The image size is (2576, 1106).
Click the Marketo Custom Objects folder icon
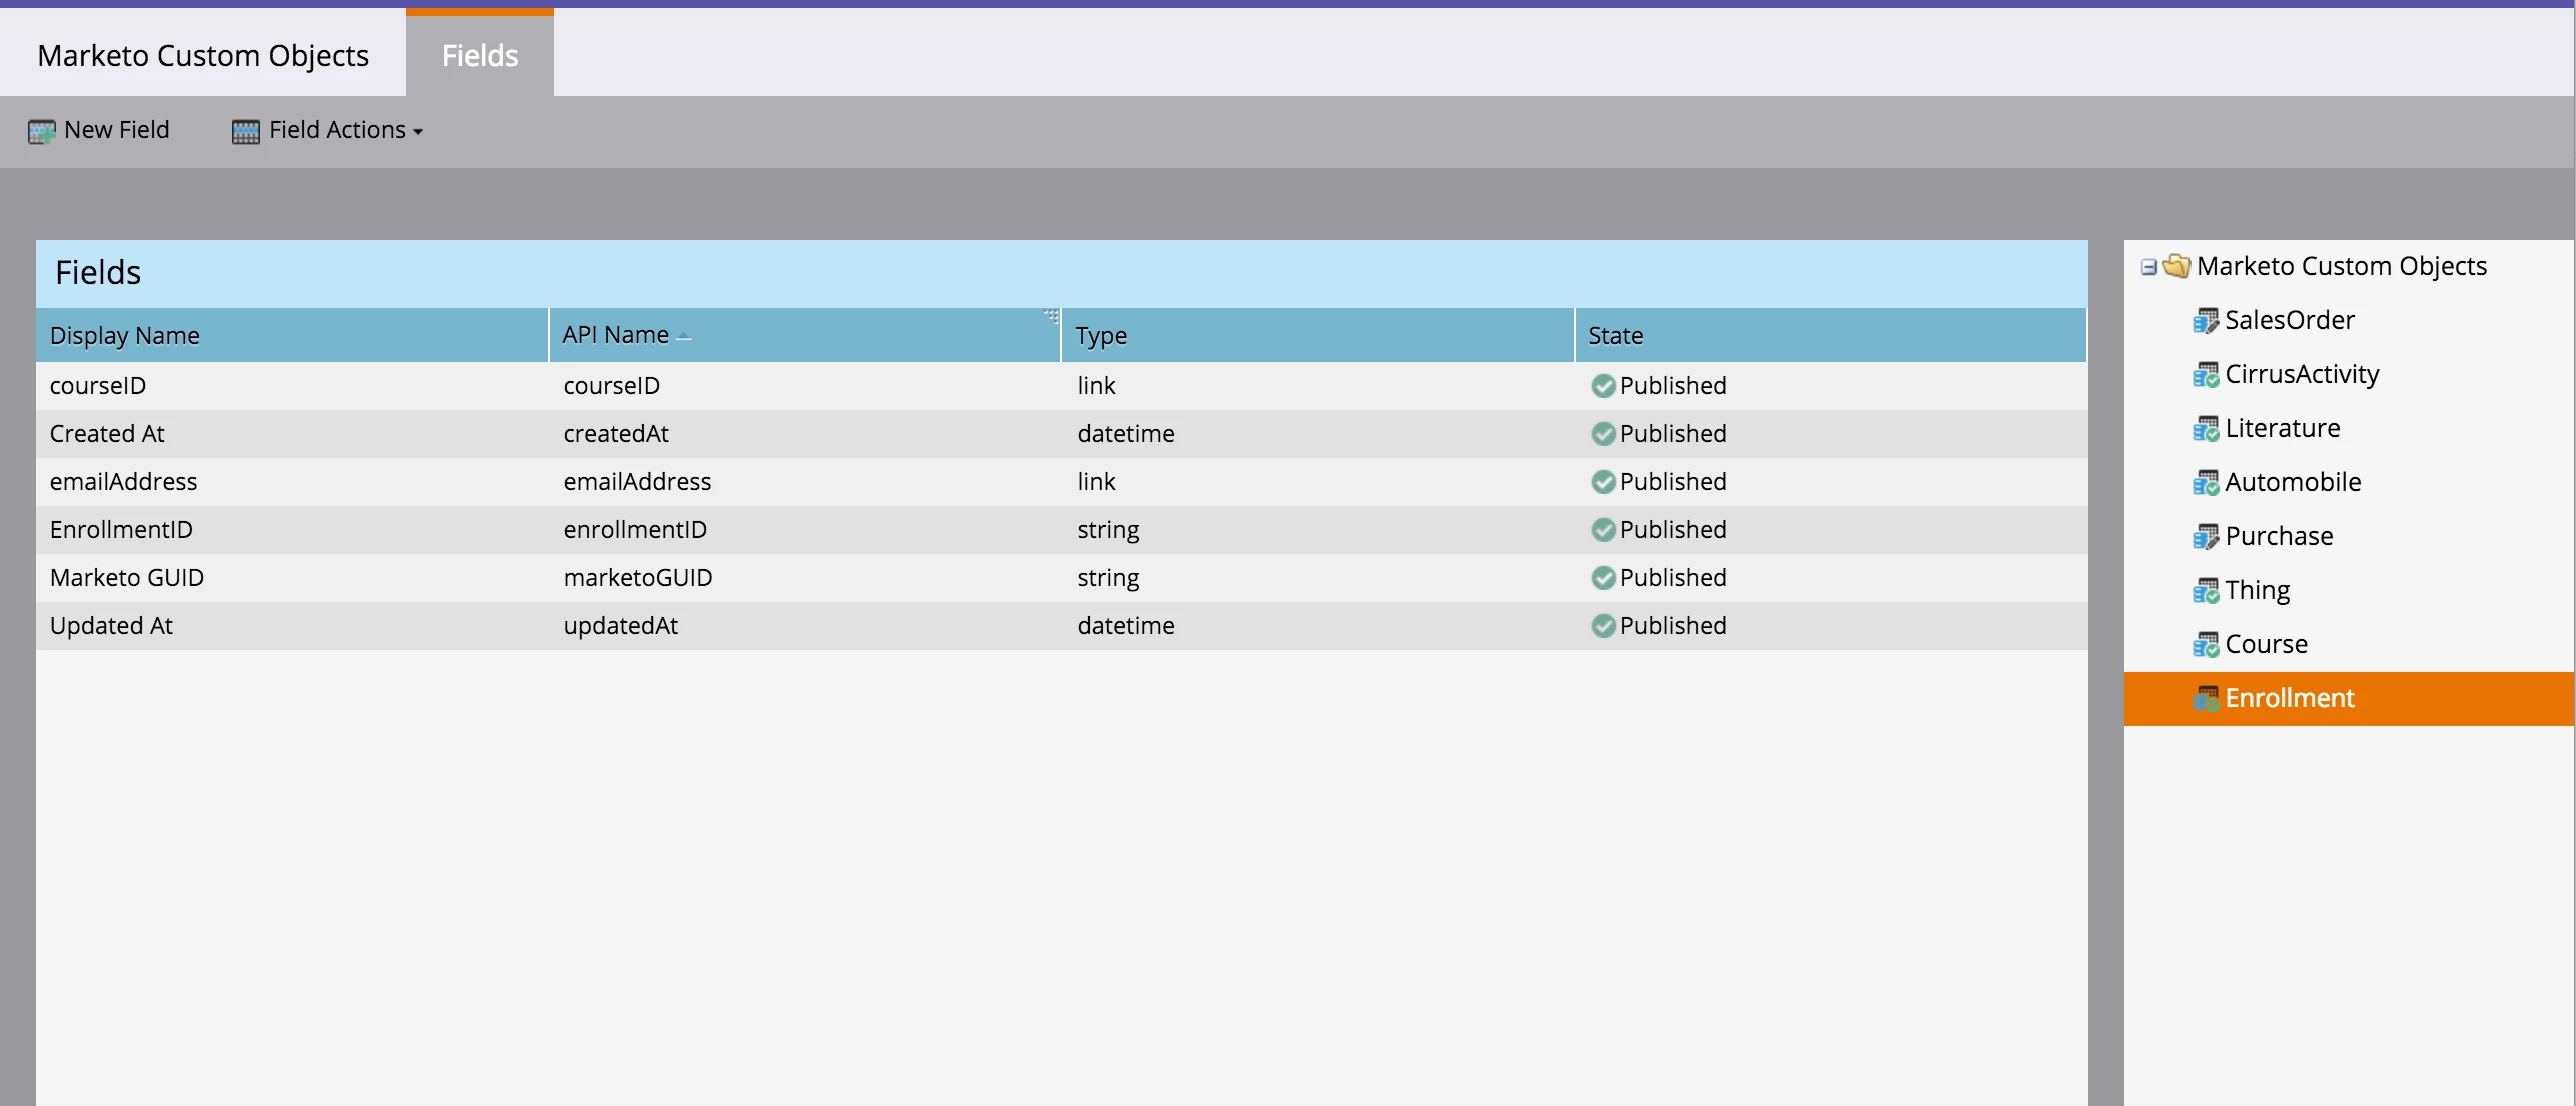pos(2176,266)
